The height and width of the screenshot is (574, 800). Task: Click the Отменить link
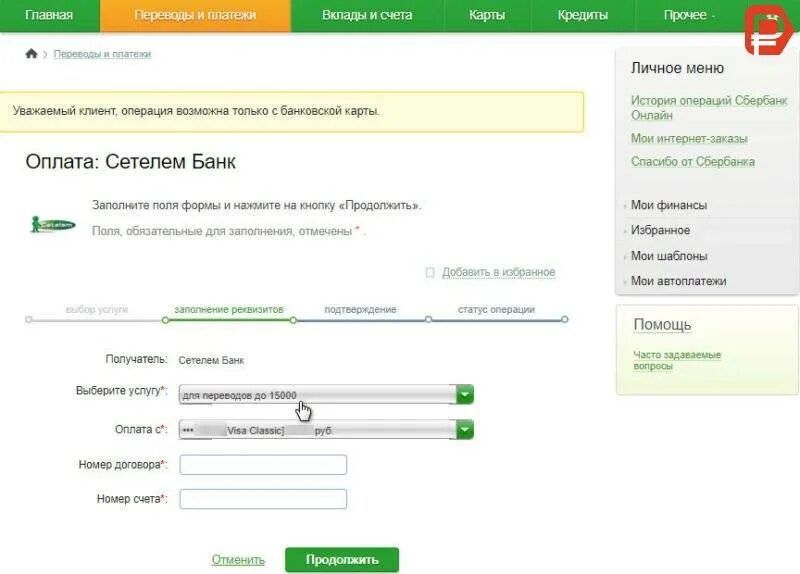point(238,560)
